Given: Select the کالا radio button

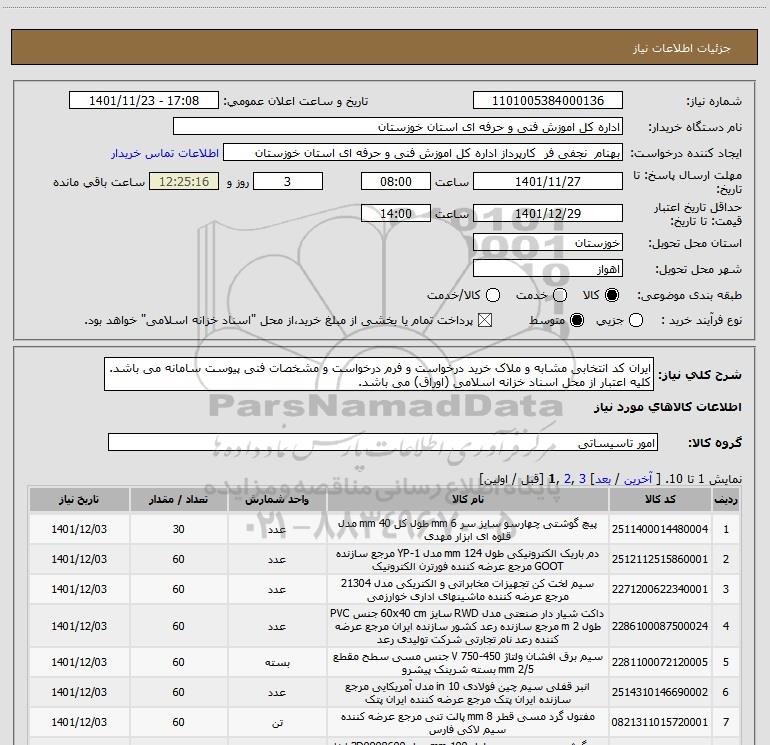Looking at the screenshot, I should coord(612,295).
